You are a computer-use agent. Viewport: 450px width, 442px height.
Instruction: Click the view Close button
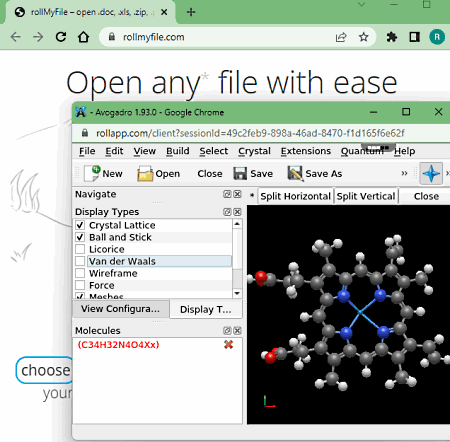coord(426,196)
